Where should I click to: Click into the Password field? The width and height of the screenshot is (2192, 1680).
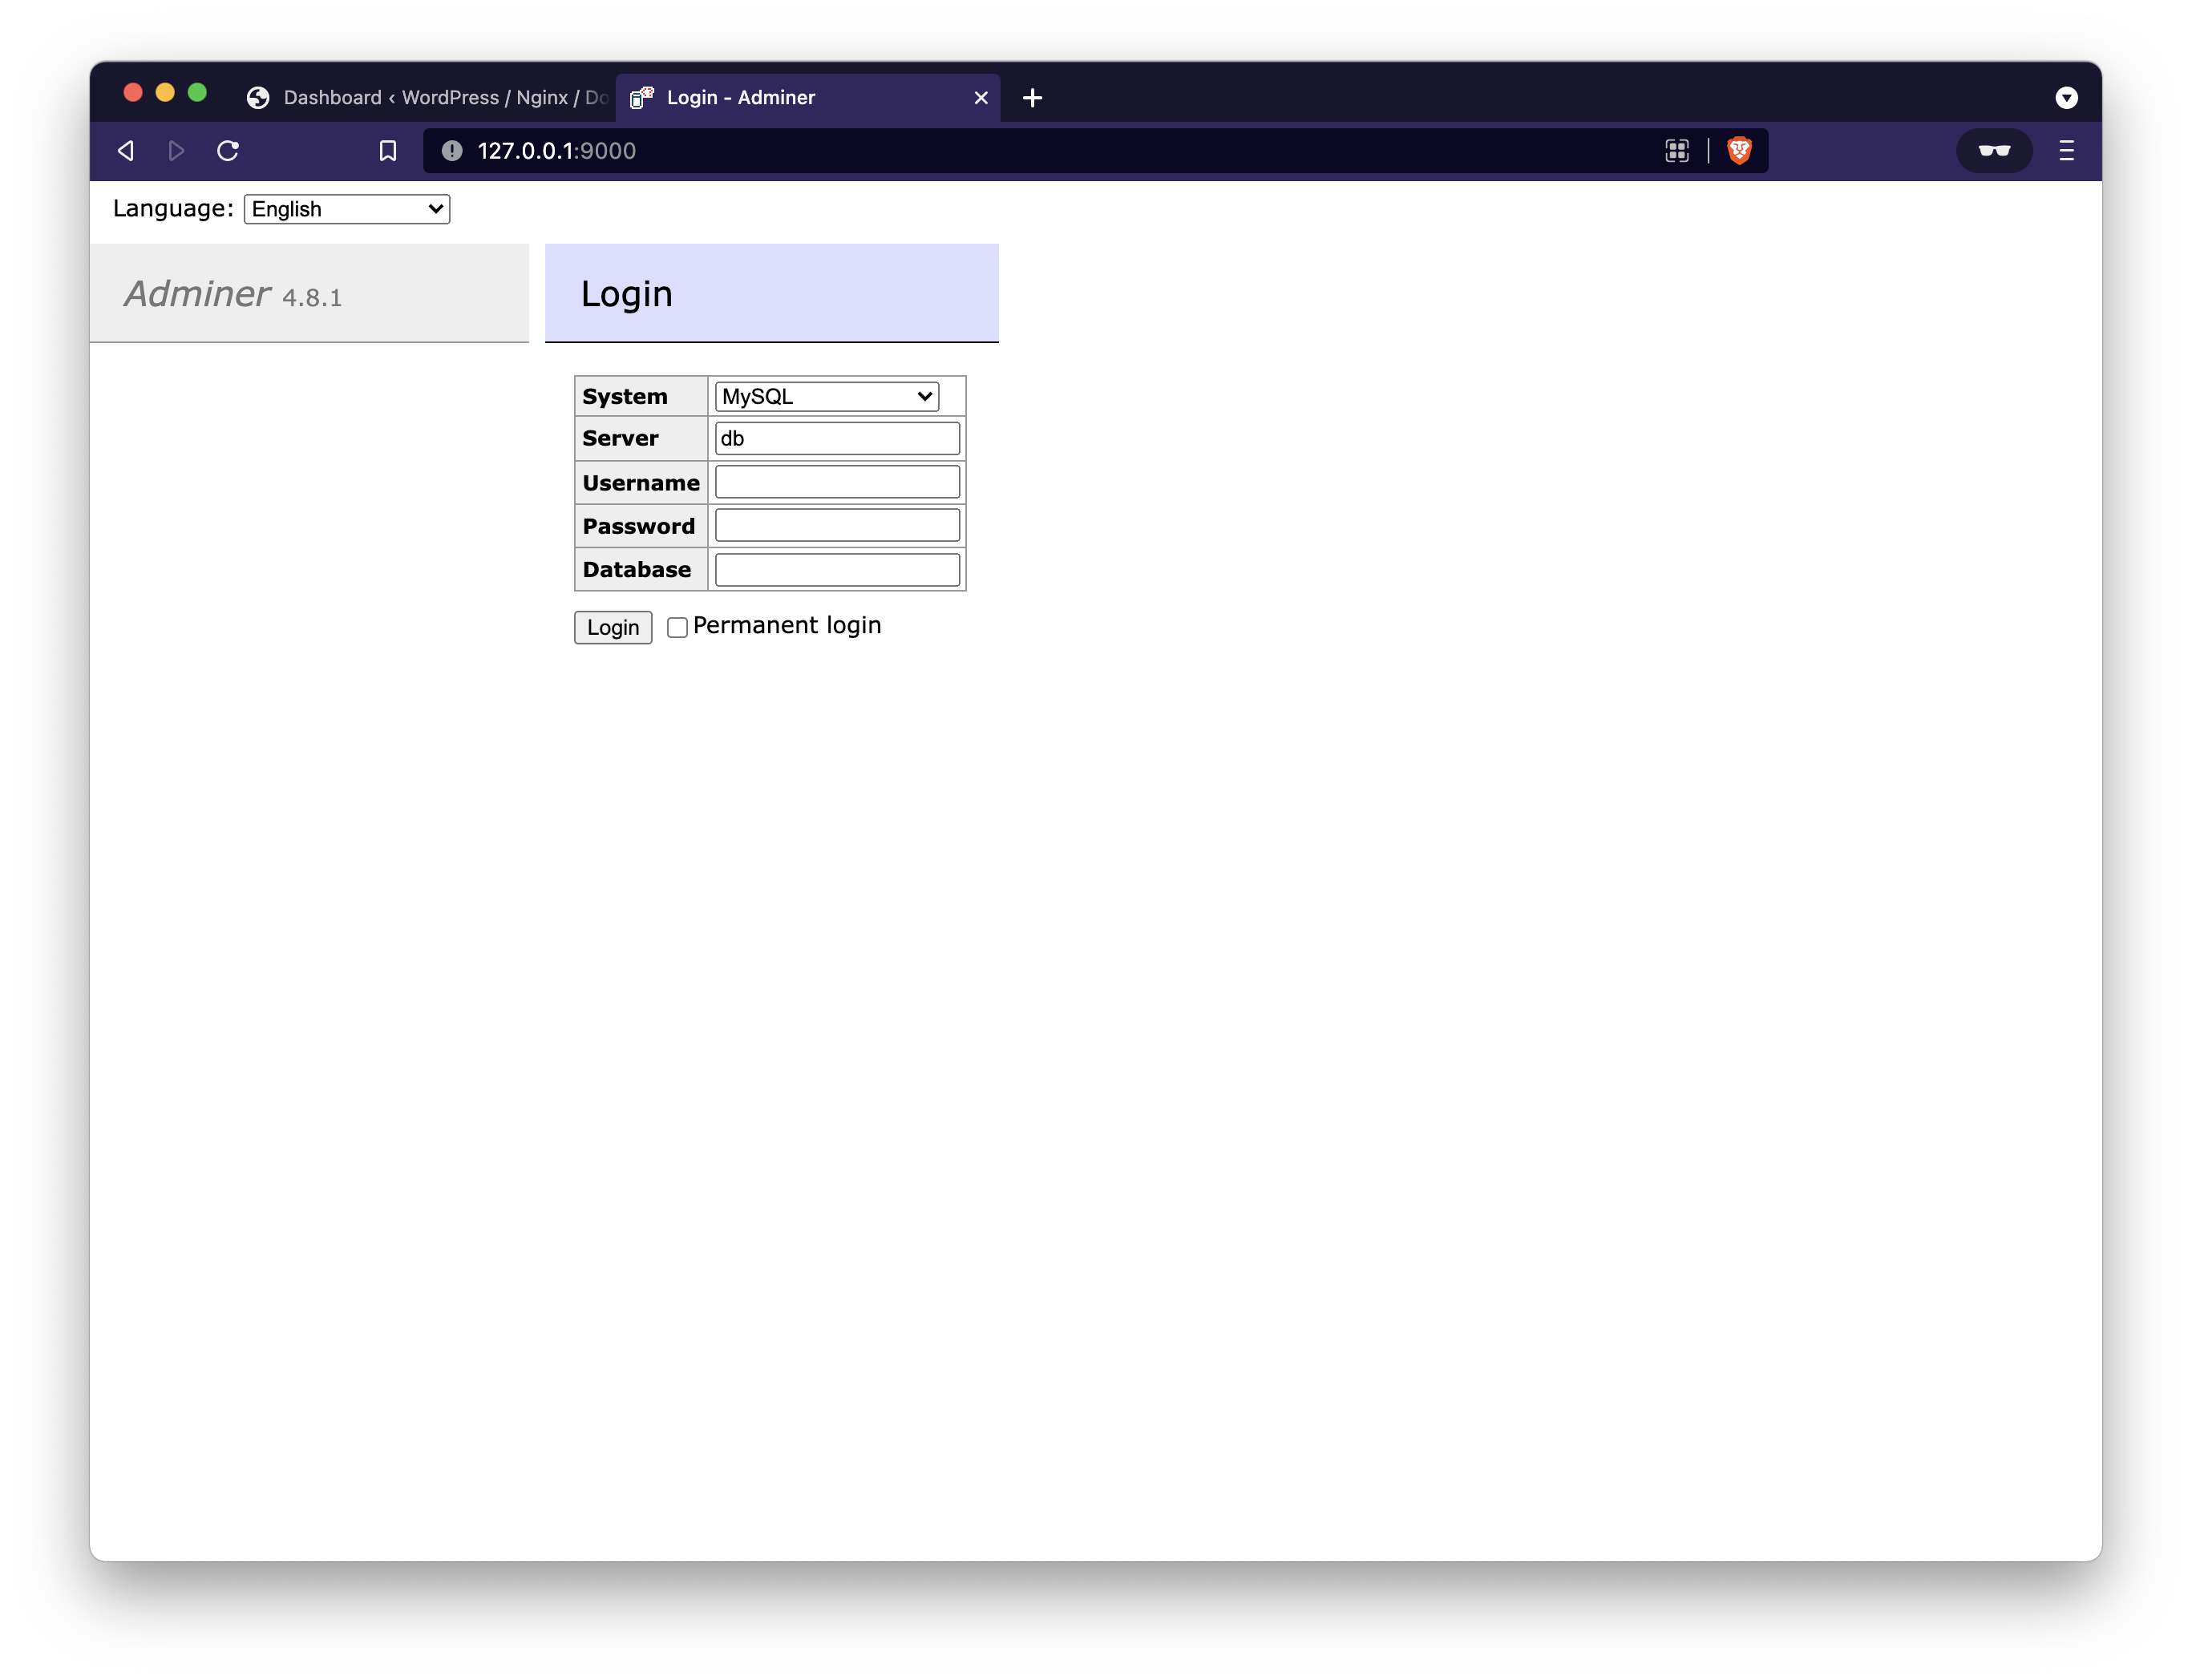837,526
